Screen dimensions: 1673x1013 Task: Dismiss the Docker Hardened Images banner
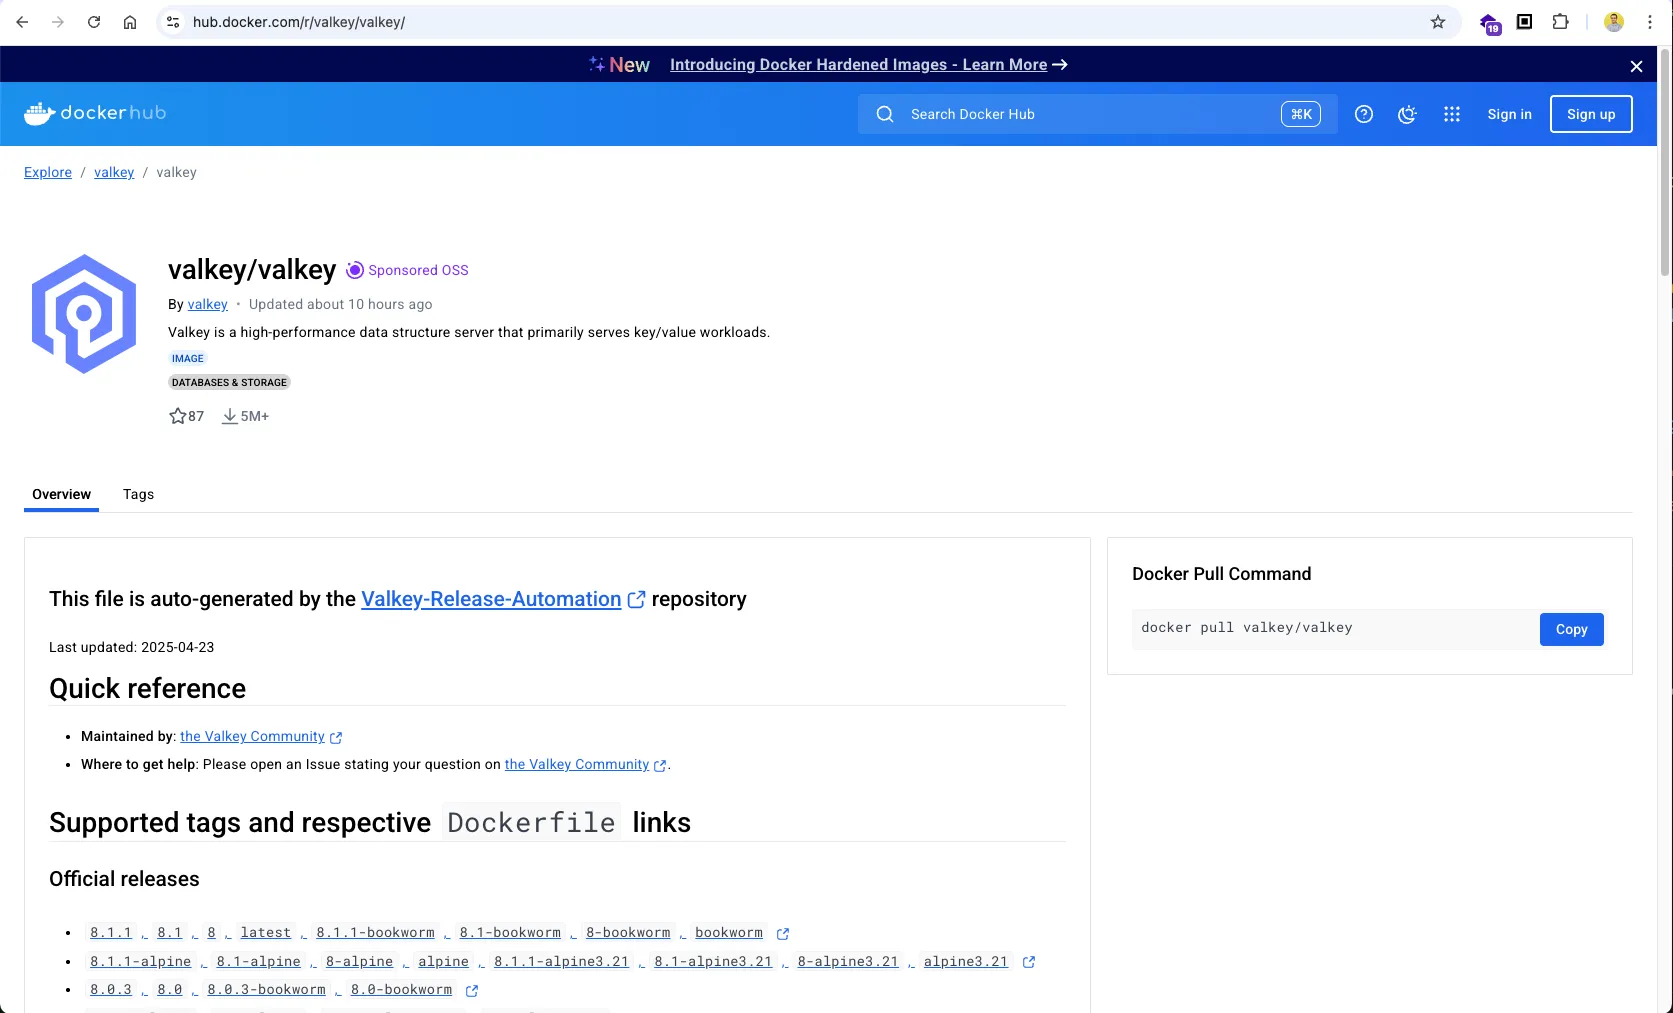[1637, 66]
